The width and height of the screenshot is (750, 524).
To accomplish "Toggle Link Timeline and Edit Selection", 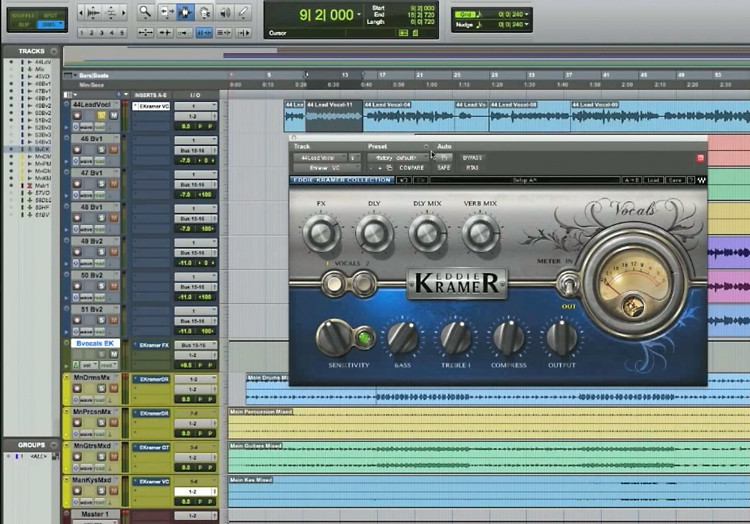I will point(204,33).
